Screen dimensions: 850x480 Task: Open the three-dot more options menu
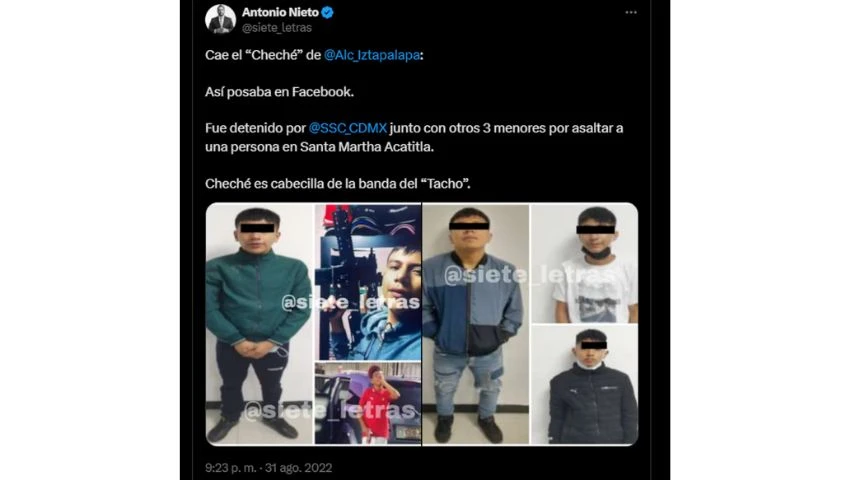pos(630,12)
